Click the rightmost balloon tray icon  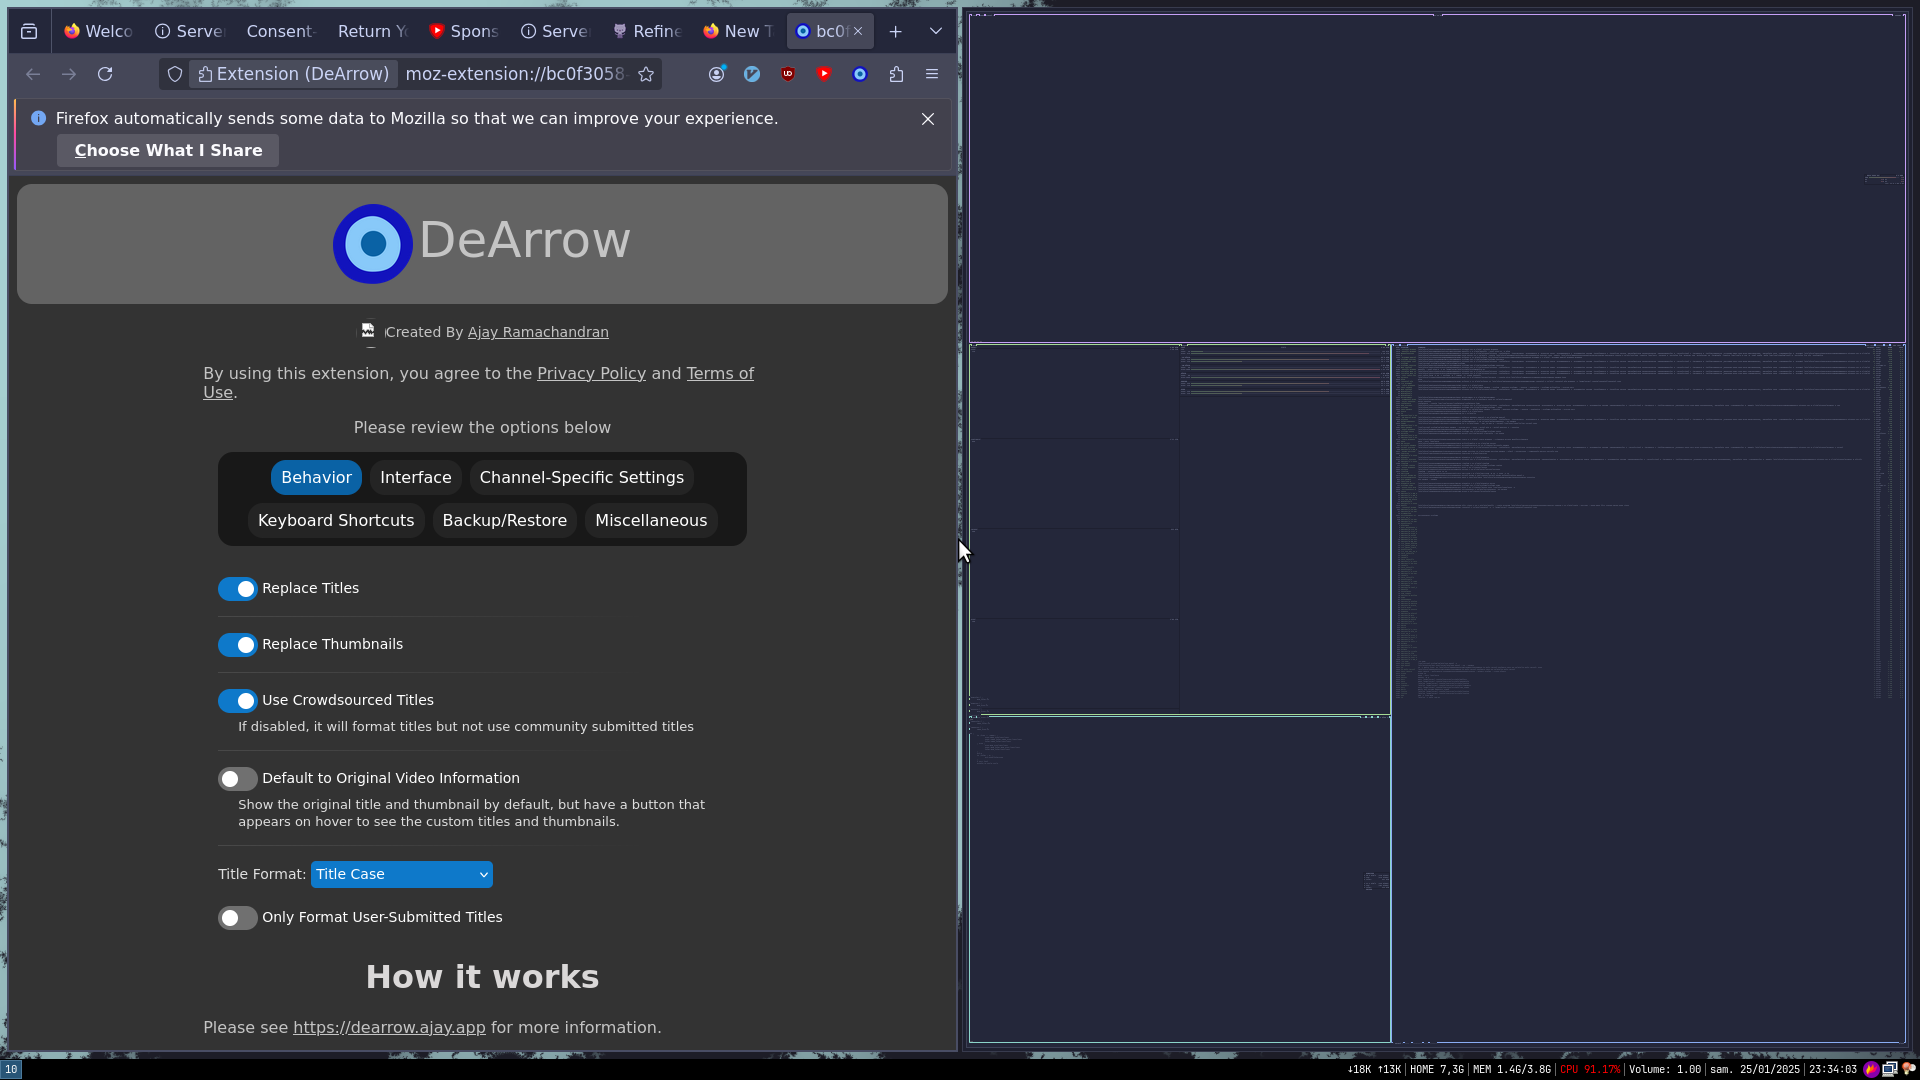point(1908,1068)
